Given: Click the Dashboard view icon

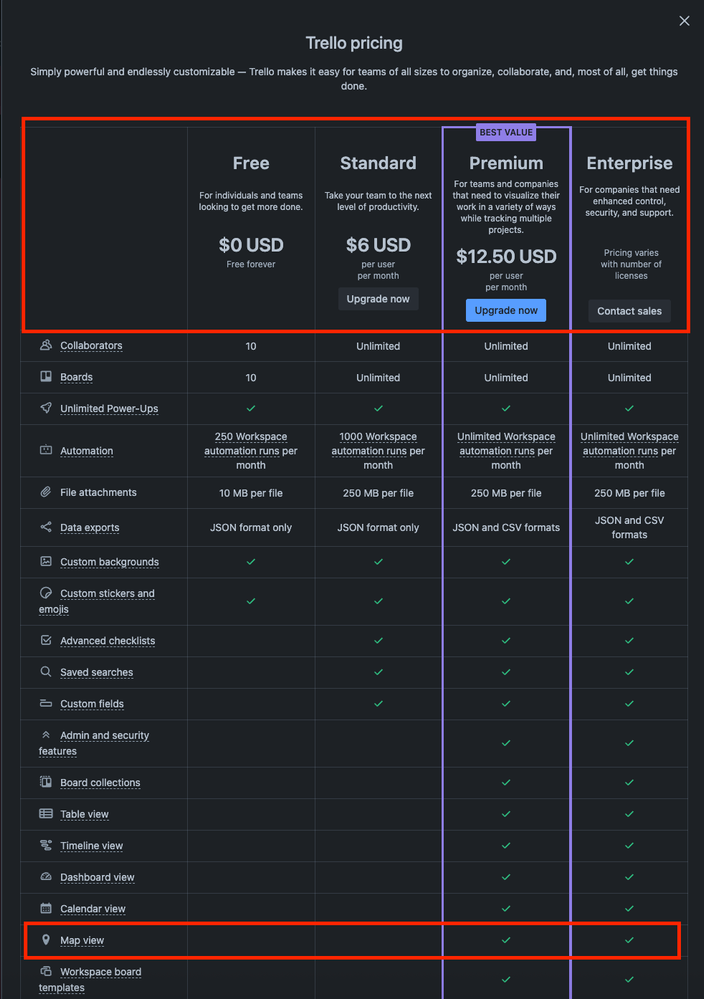Looking at the screenshot, I should click(44, 877).
